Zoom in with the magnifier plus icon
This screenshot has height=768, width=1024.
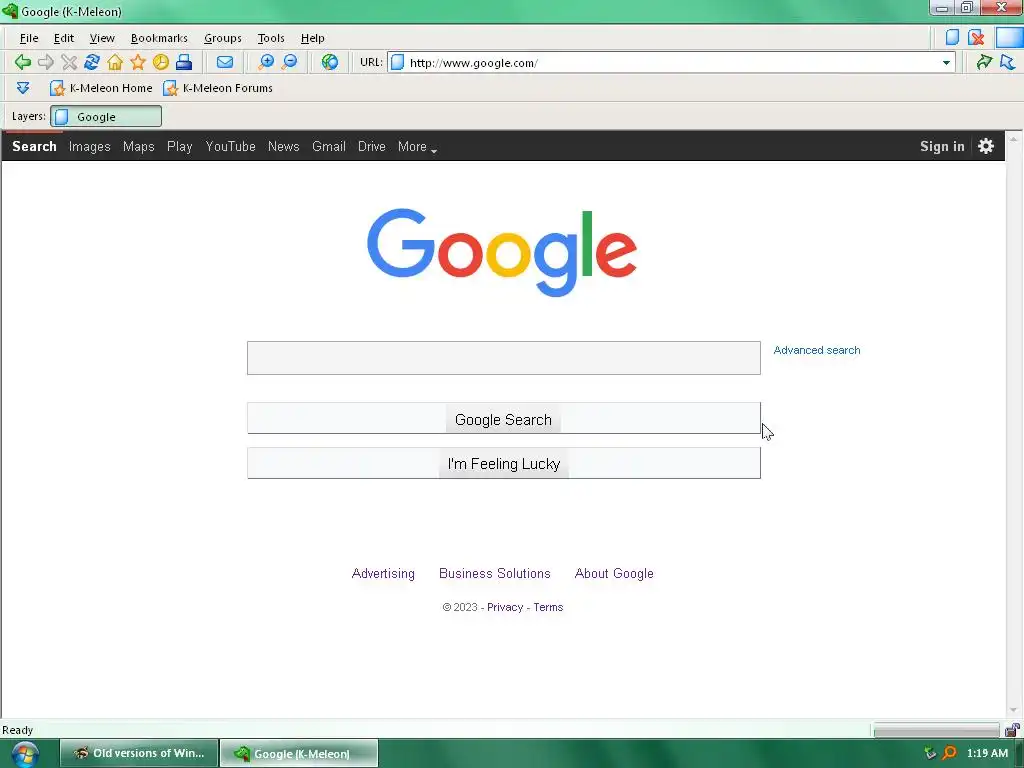[266, 62]
